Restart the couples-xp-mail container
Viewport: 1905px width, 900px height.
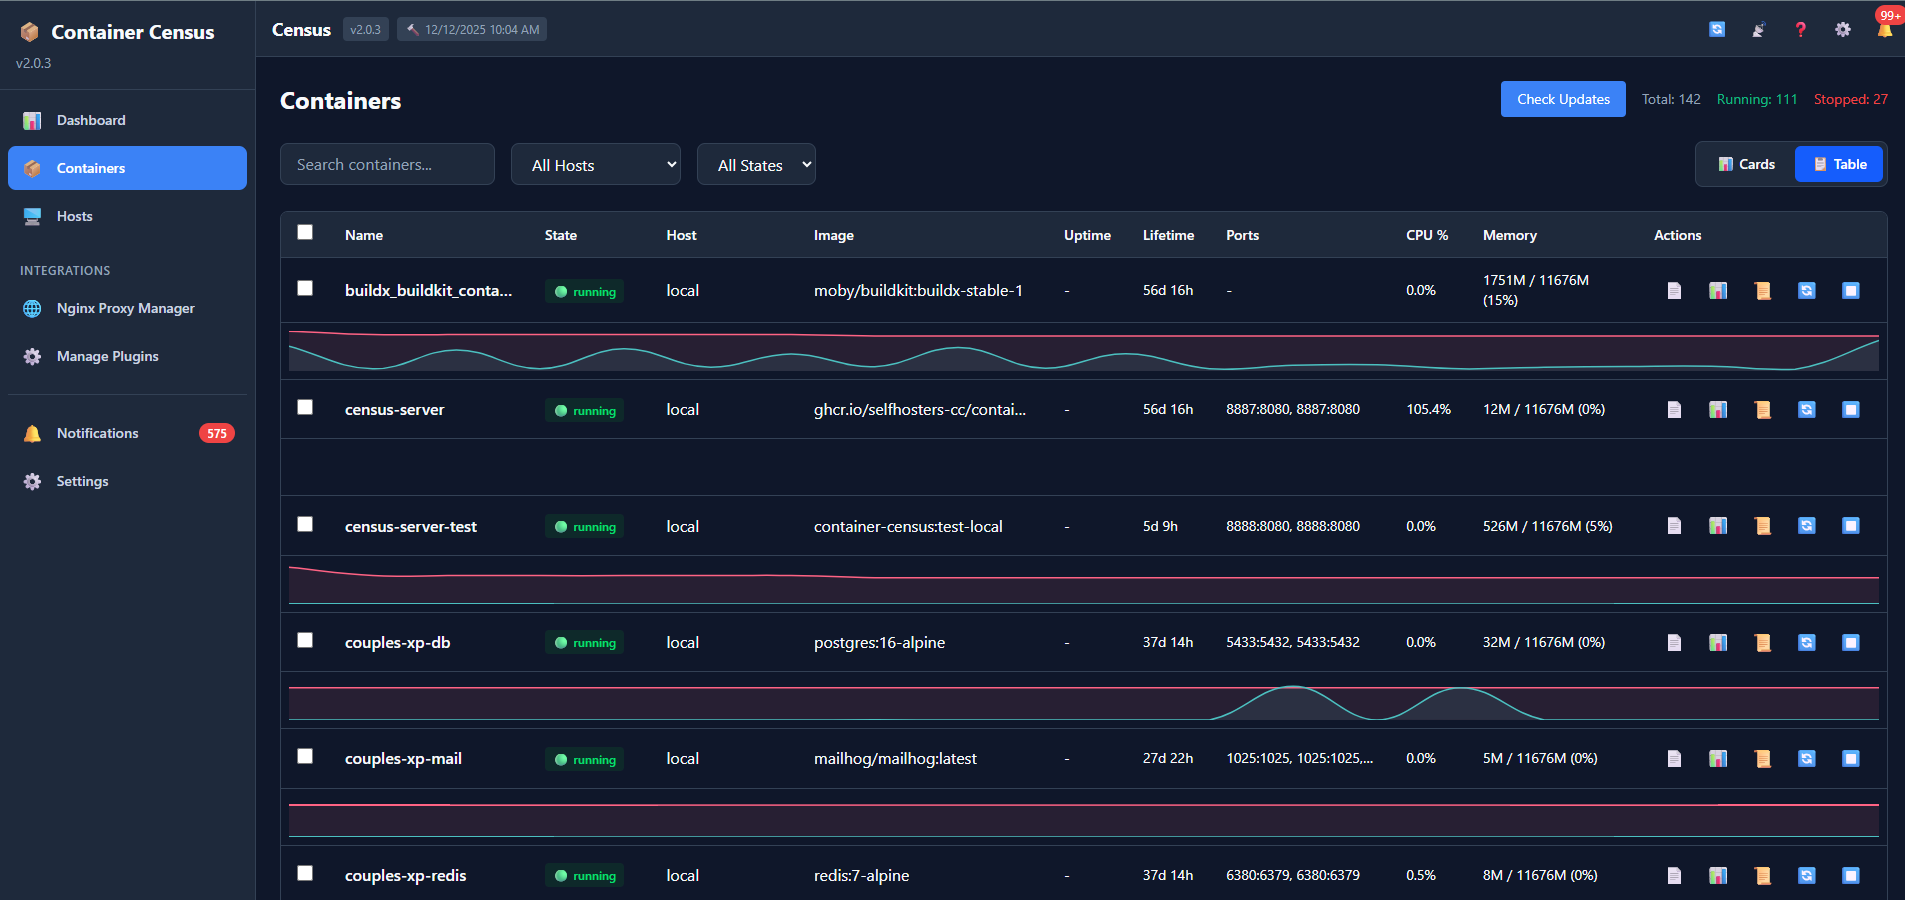point(1807,758)
